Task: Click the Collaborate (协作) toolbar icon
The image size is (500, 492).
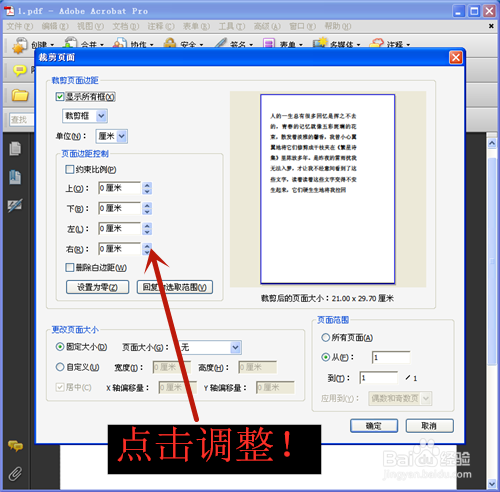Action: point(120,43)
